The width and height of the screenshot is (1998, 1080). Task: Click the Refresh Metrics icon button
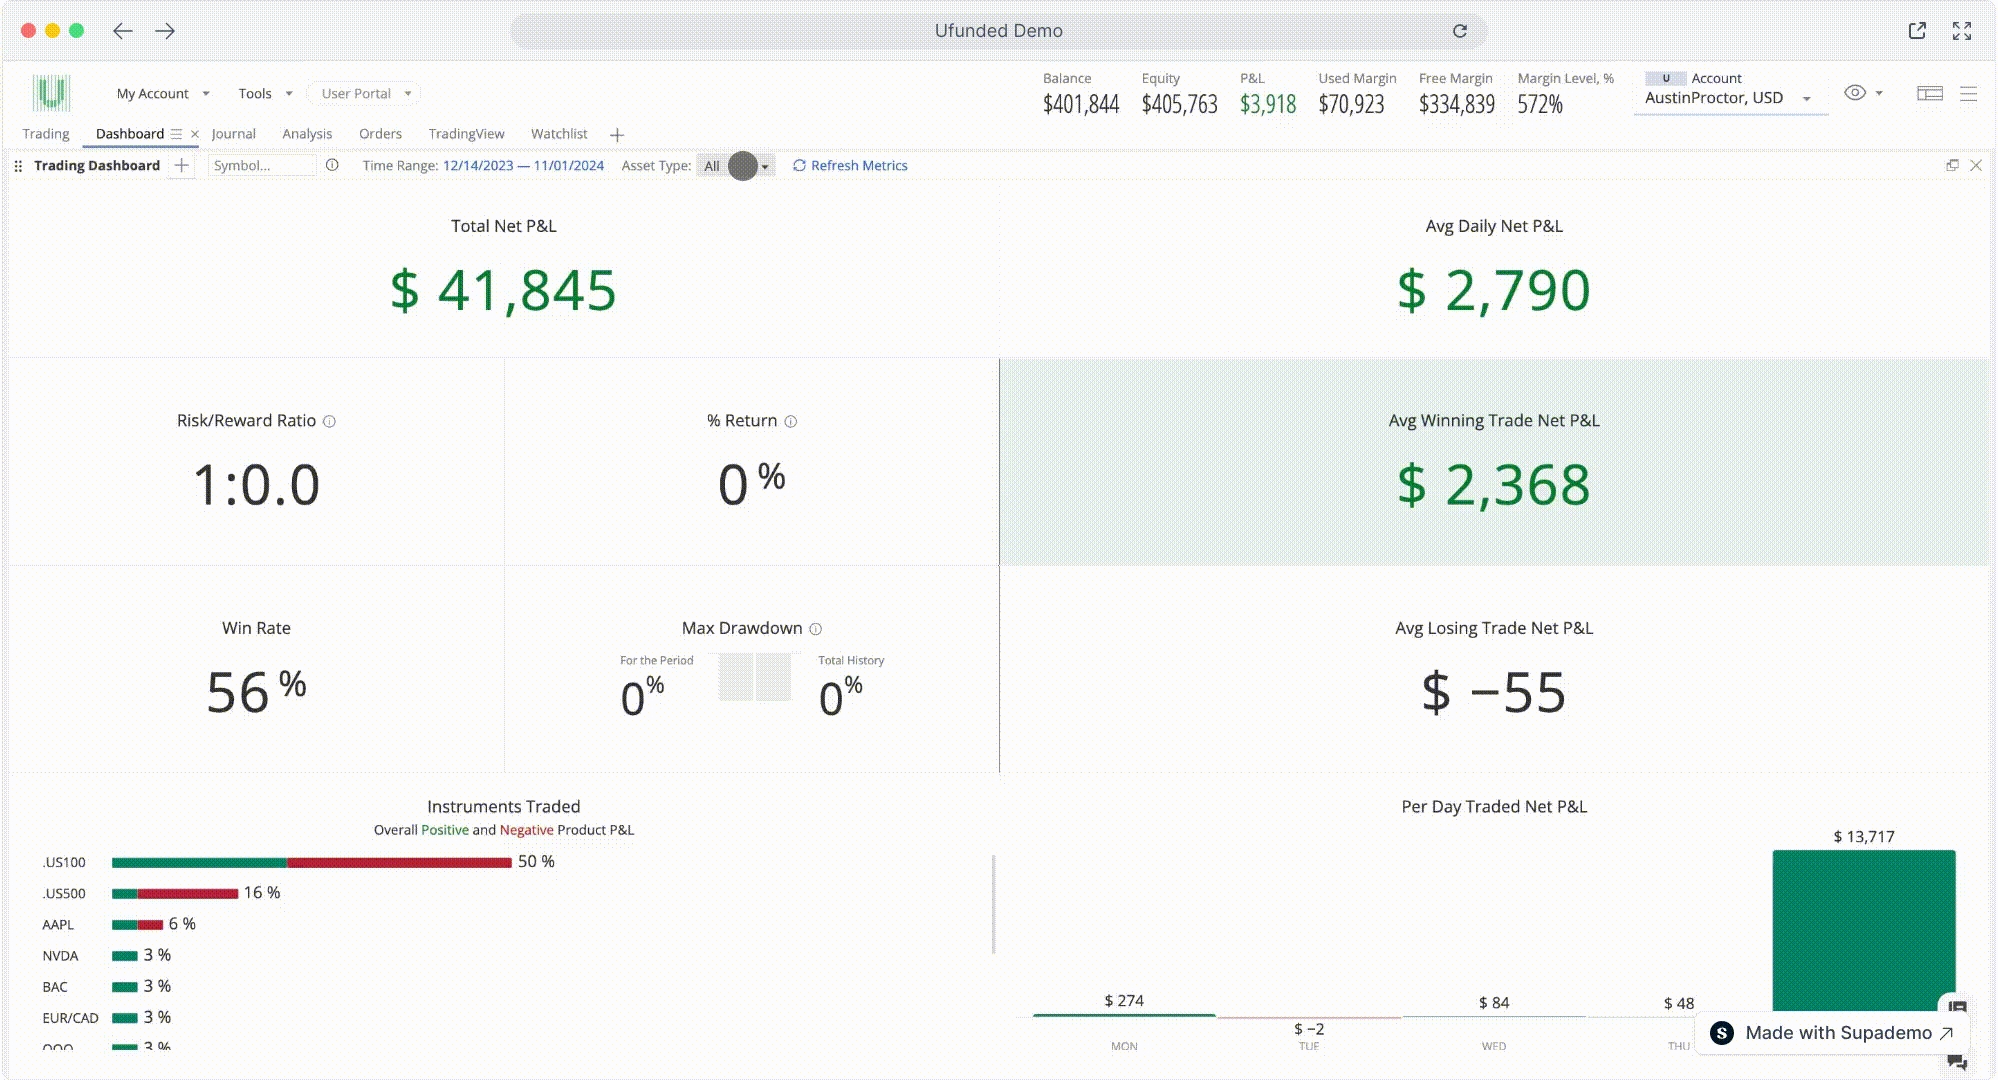point(799,165)
